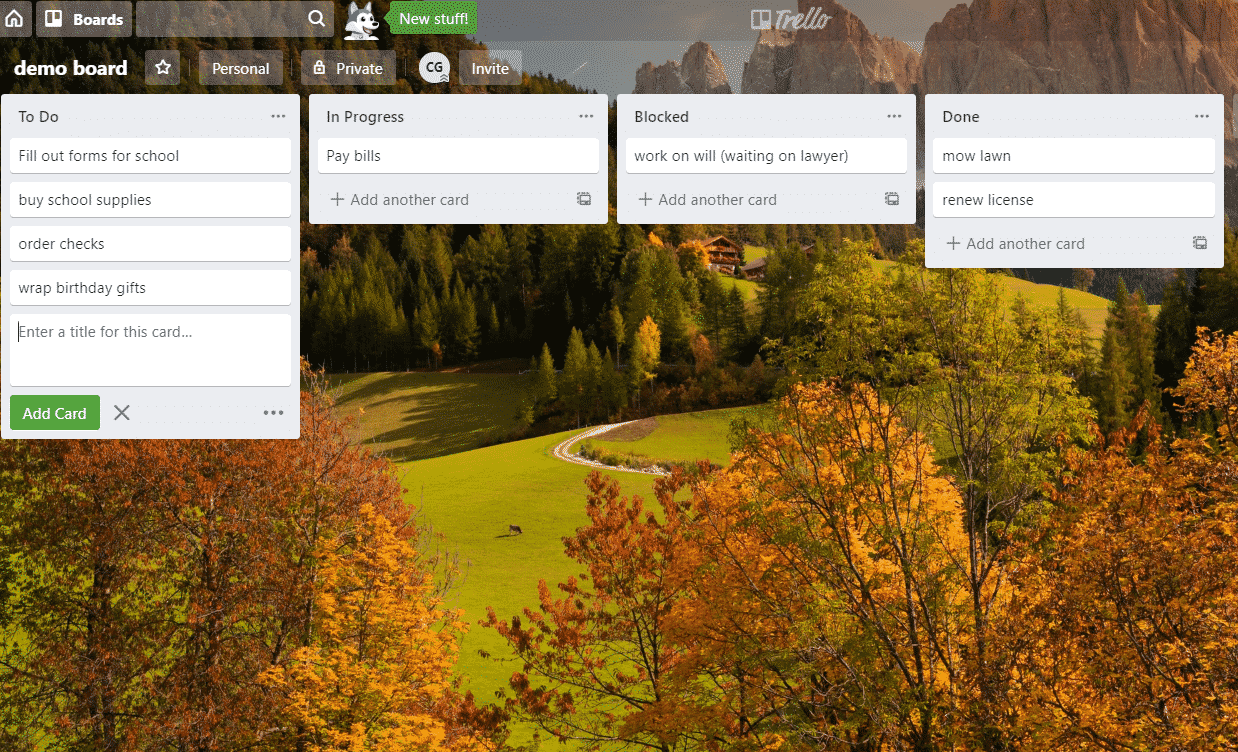Open the New stuff! announcement
Viewport: 1238px width, 752px height.
pos(433,18)
